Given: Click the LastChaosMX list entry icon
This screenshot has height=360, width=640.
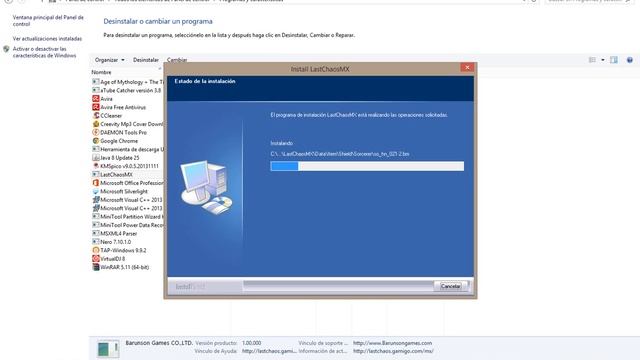Looking at the screenshot, I should click(96, 174).
